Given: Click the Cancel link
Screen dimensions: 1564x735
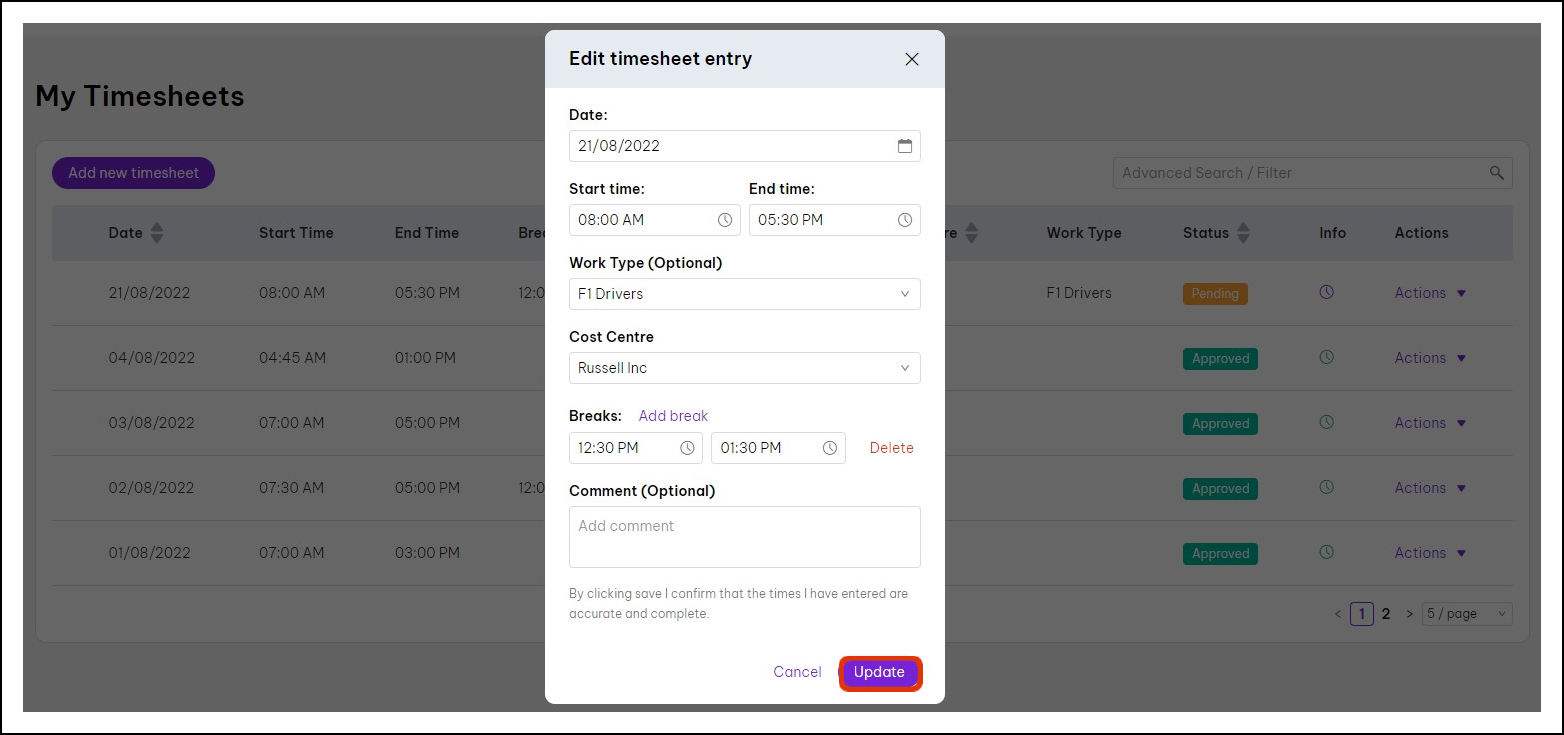Looking at the screenshot, I should (x=797, y=672).
